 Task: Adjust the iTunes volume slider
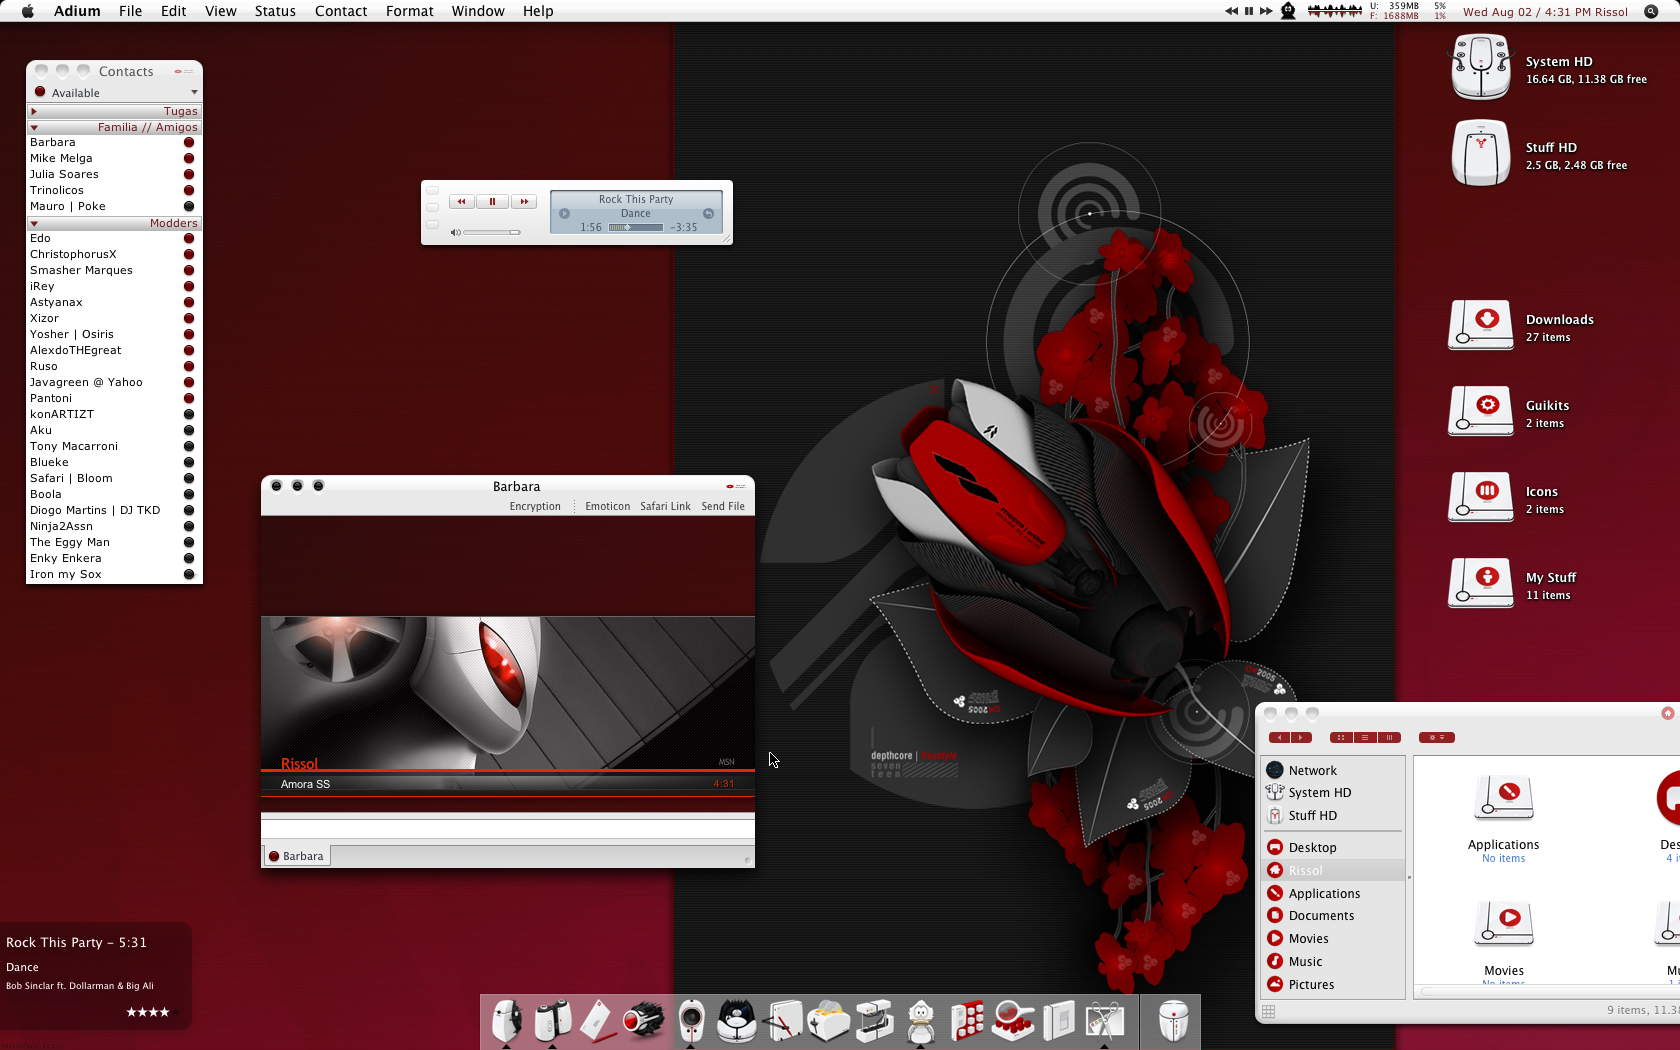click(x=491, y=232)
